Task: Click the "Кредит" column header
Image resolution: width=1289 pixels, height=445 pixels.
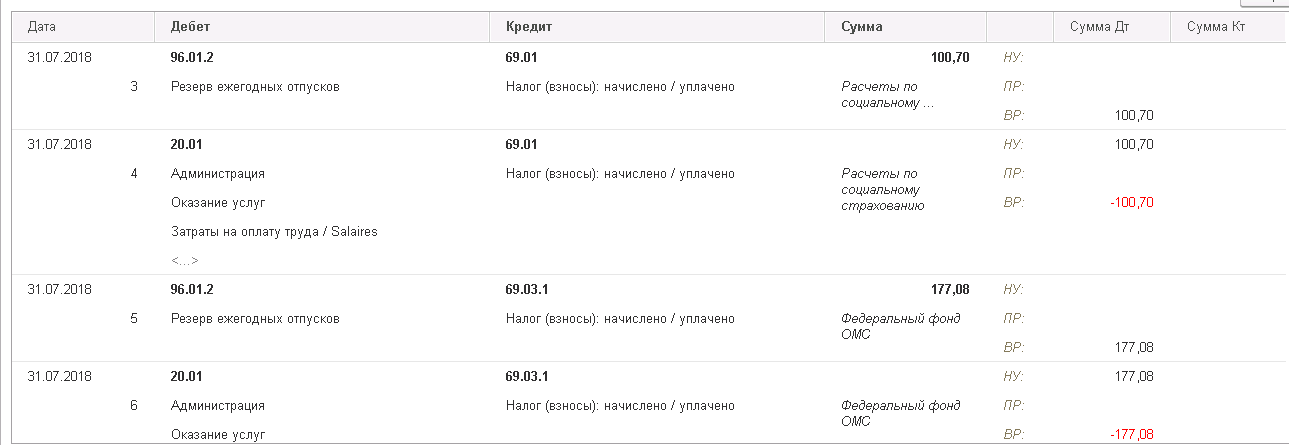Action: (x=529, y=27)
